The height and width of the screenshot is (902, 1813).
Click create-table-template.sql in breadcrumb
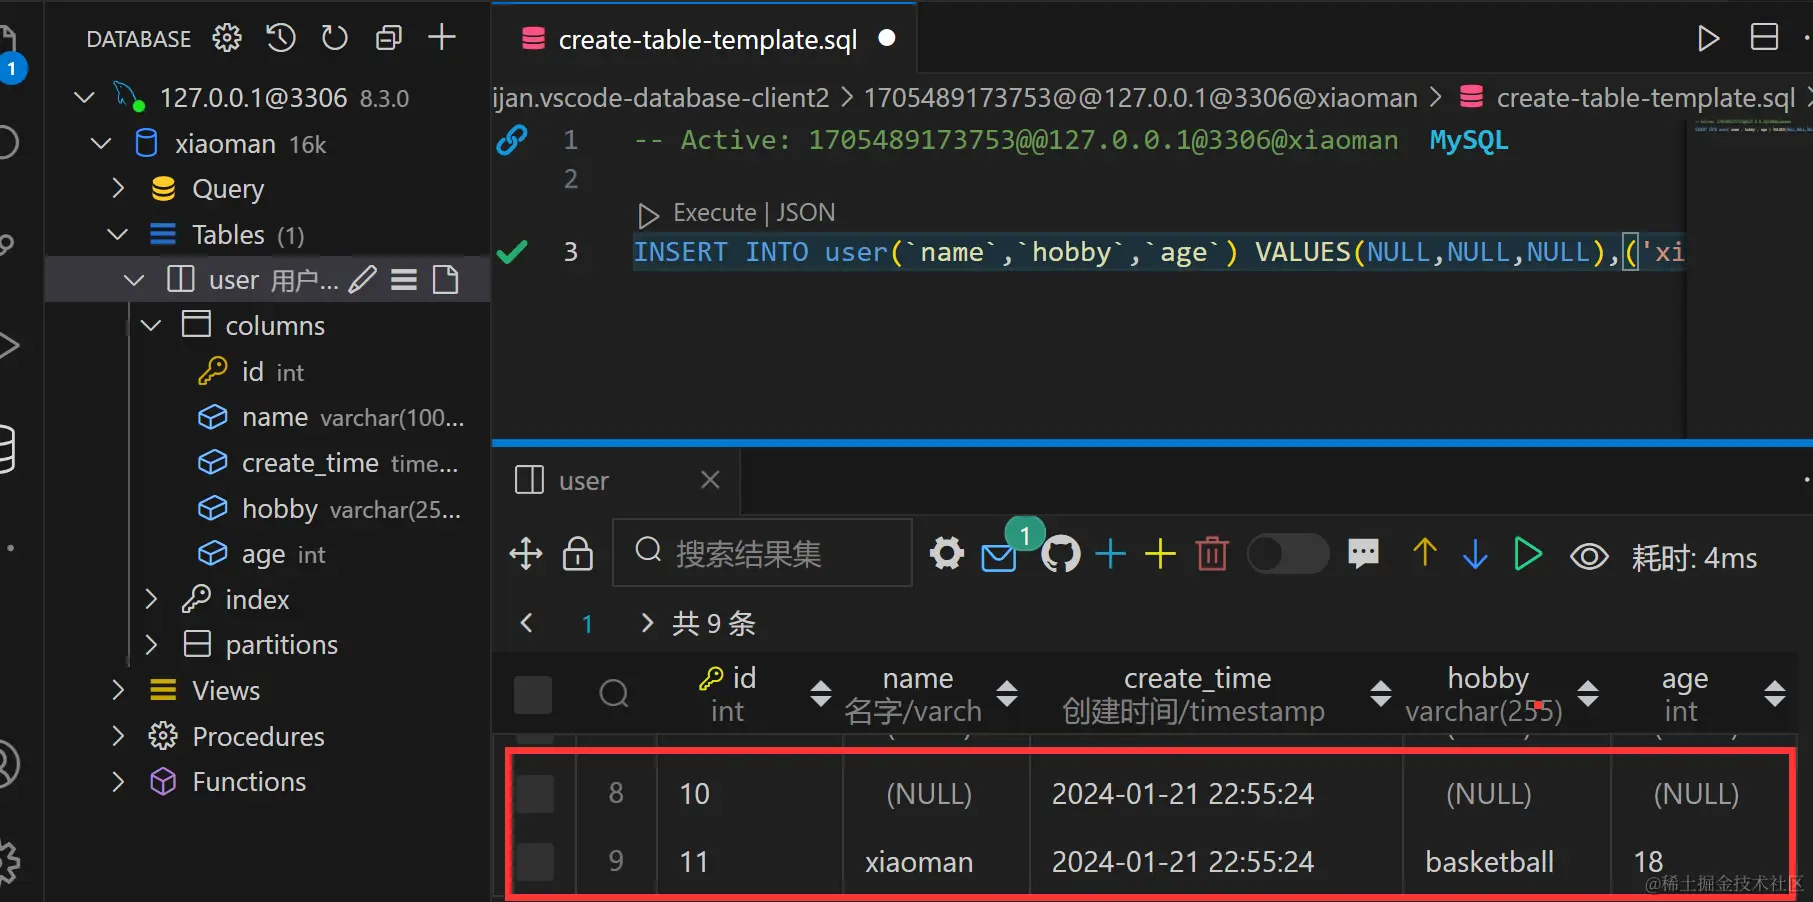[1645, 98]
